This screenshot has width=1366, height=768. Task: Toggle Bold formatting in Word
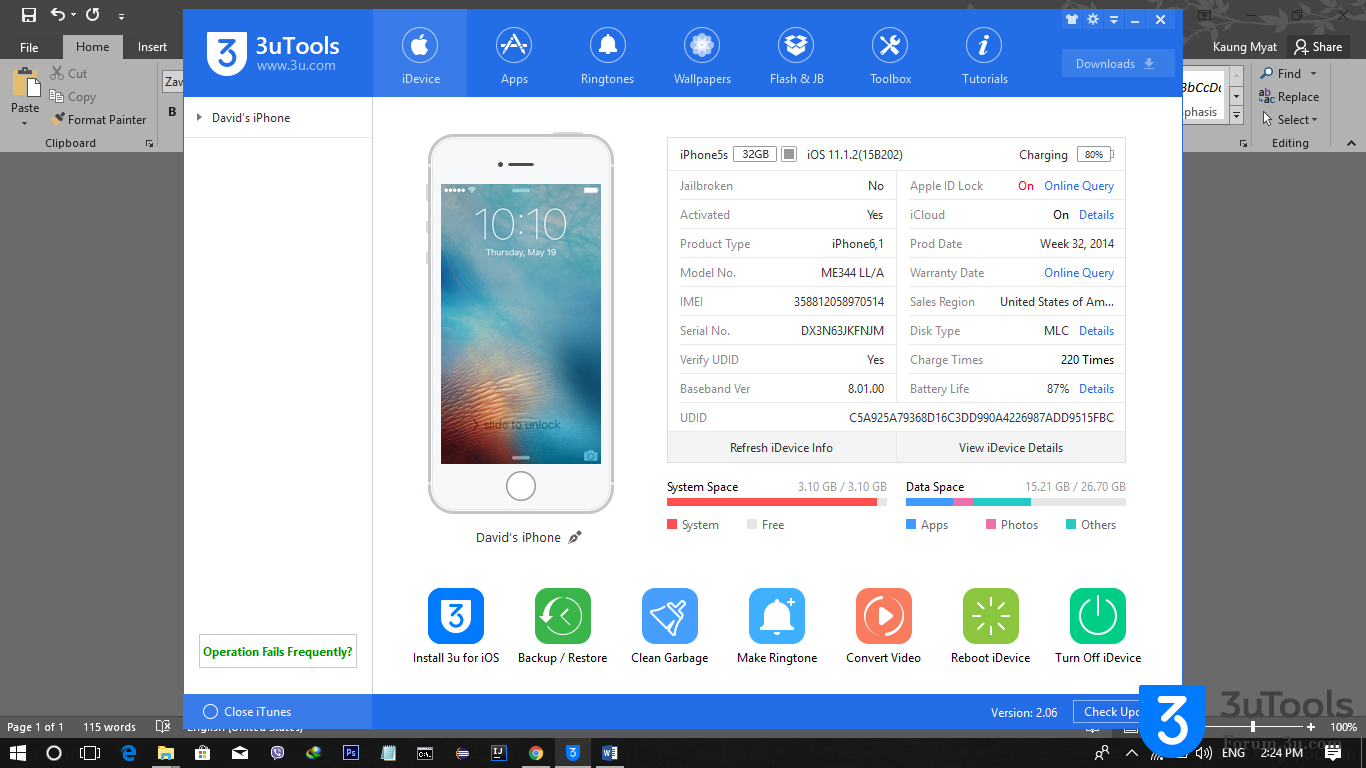[x=172, y=112]
